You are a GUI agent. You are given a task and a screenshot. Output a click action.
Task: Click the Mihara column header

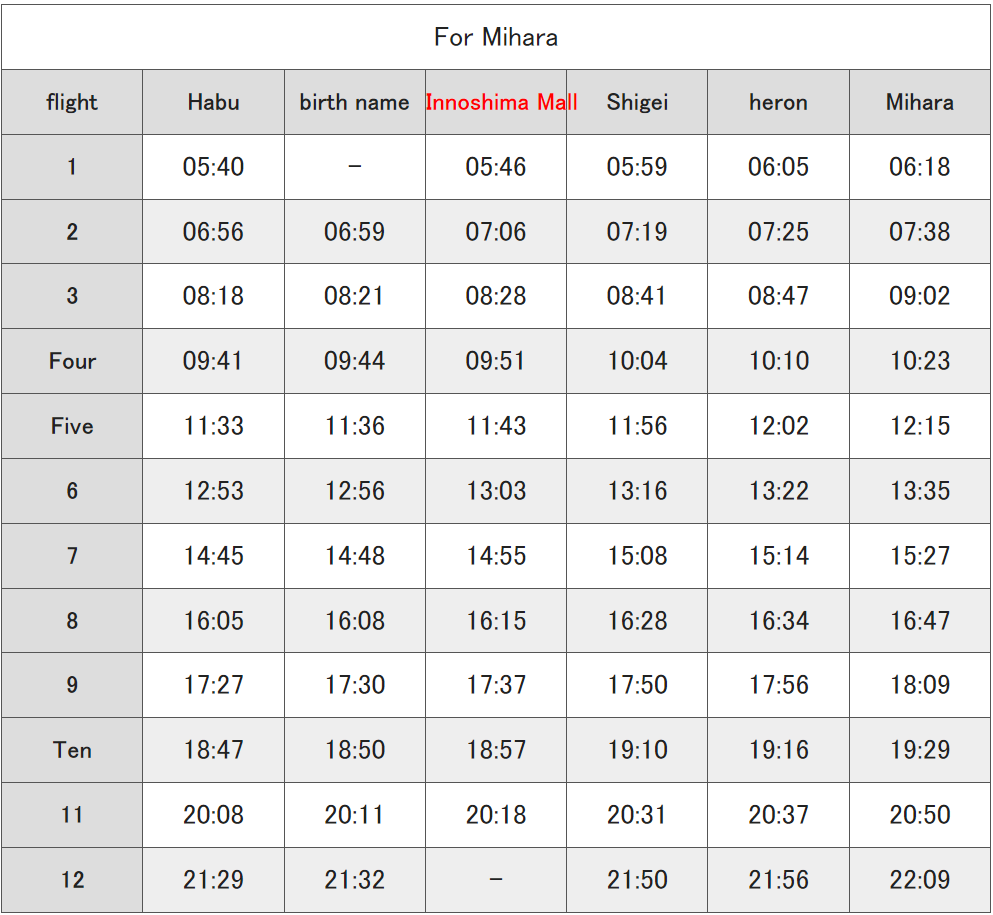pos(920,102)
